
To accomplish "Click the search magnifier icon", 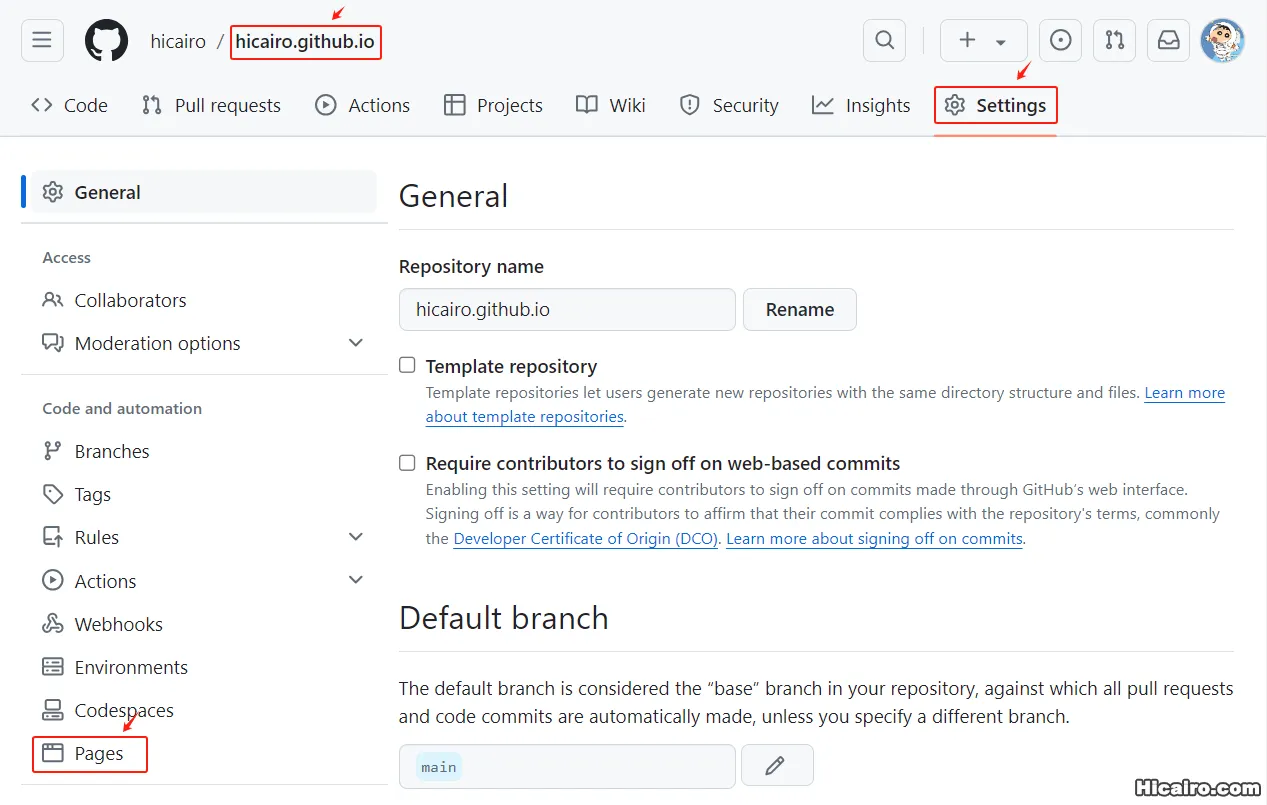I will (884, 40).
